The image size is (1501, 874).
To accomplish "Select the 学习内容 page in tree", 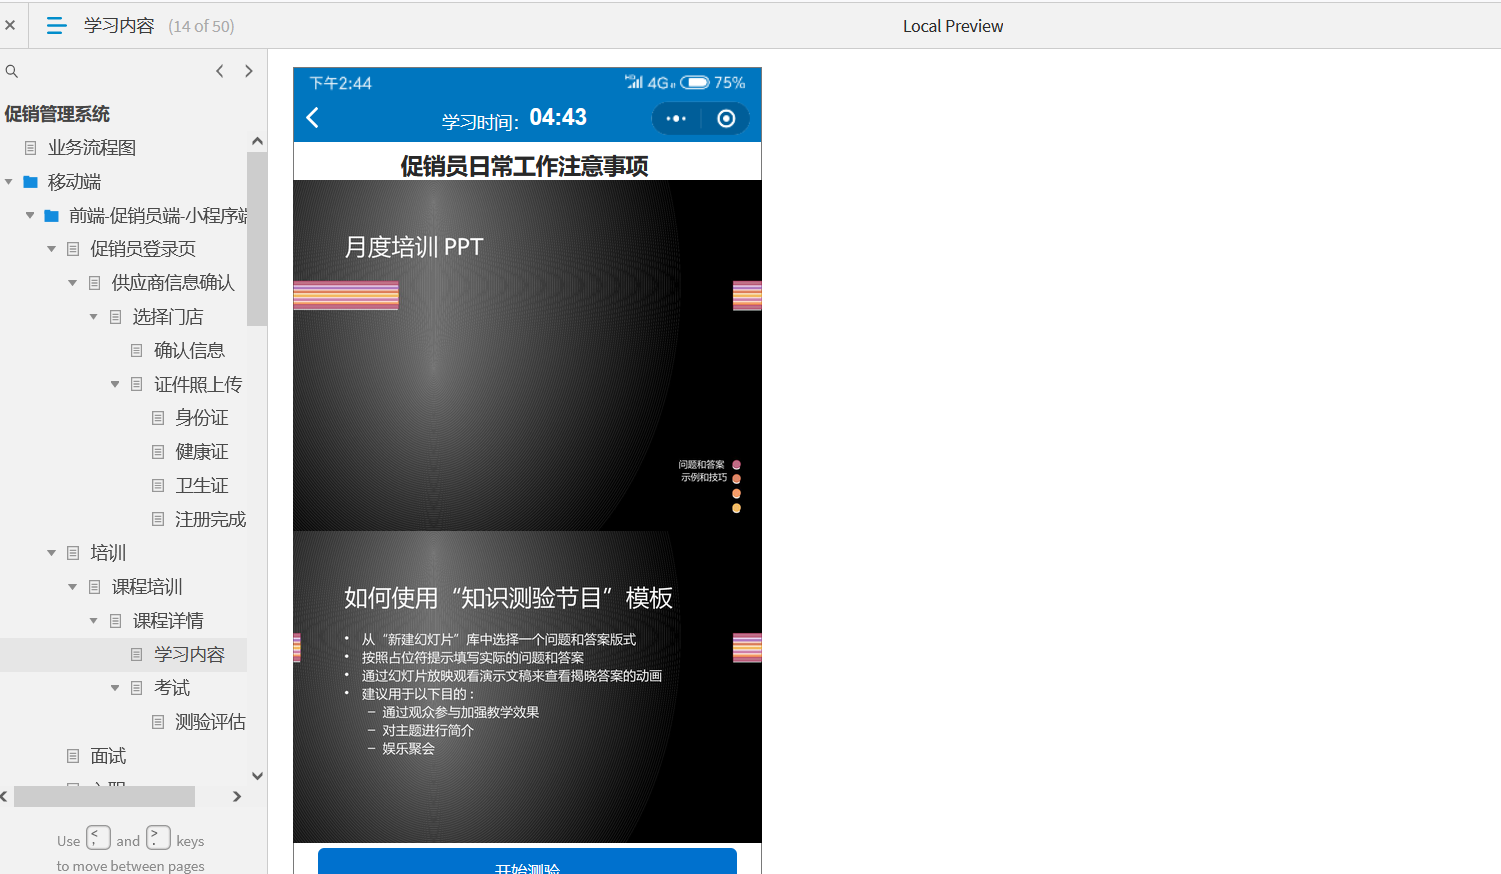I will [x=189, y=655].
